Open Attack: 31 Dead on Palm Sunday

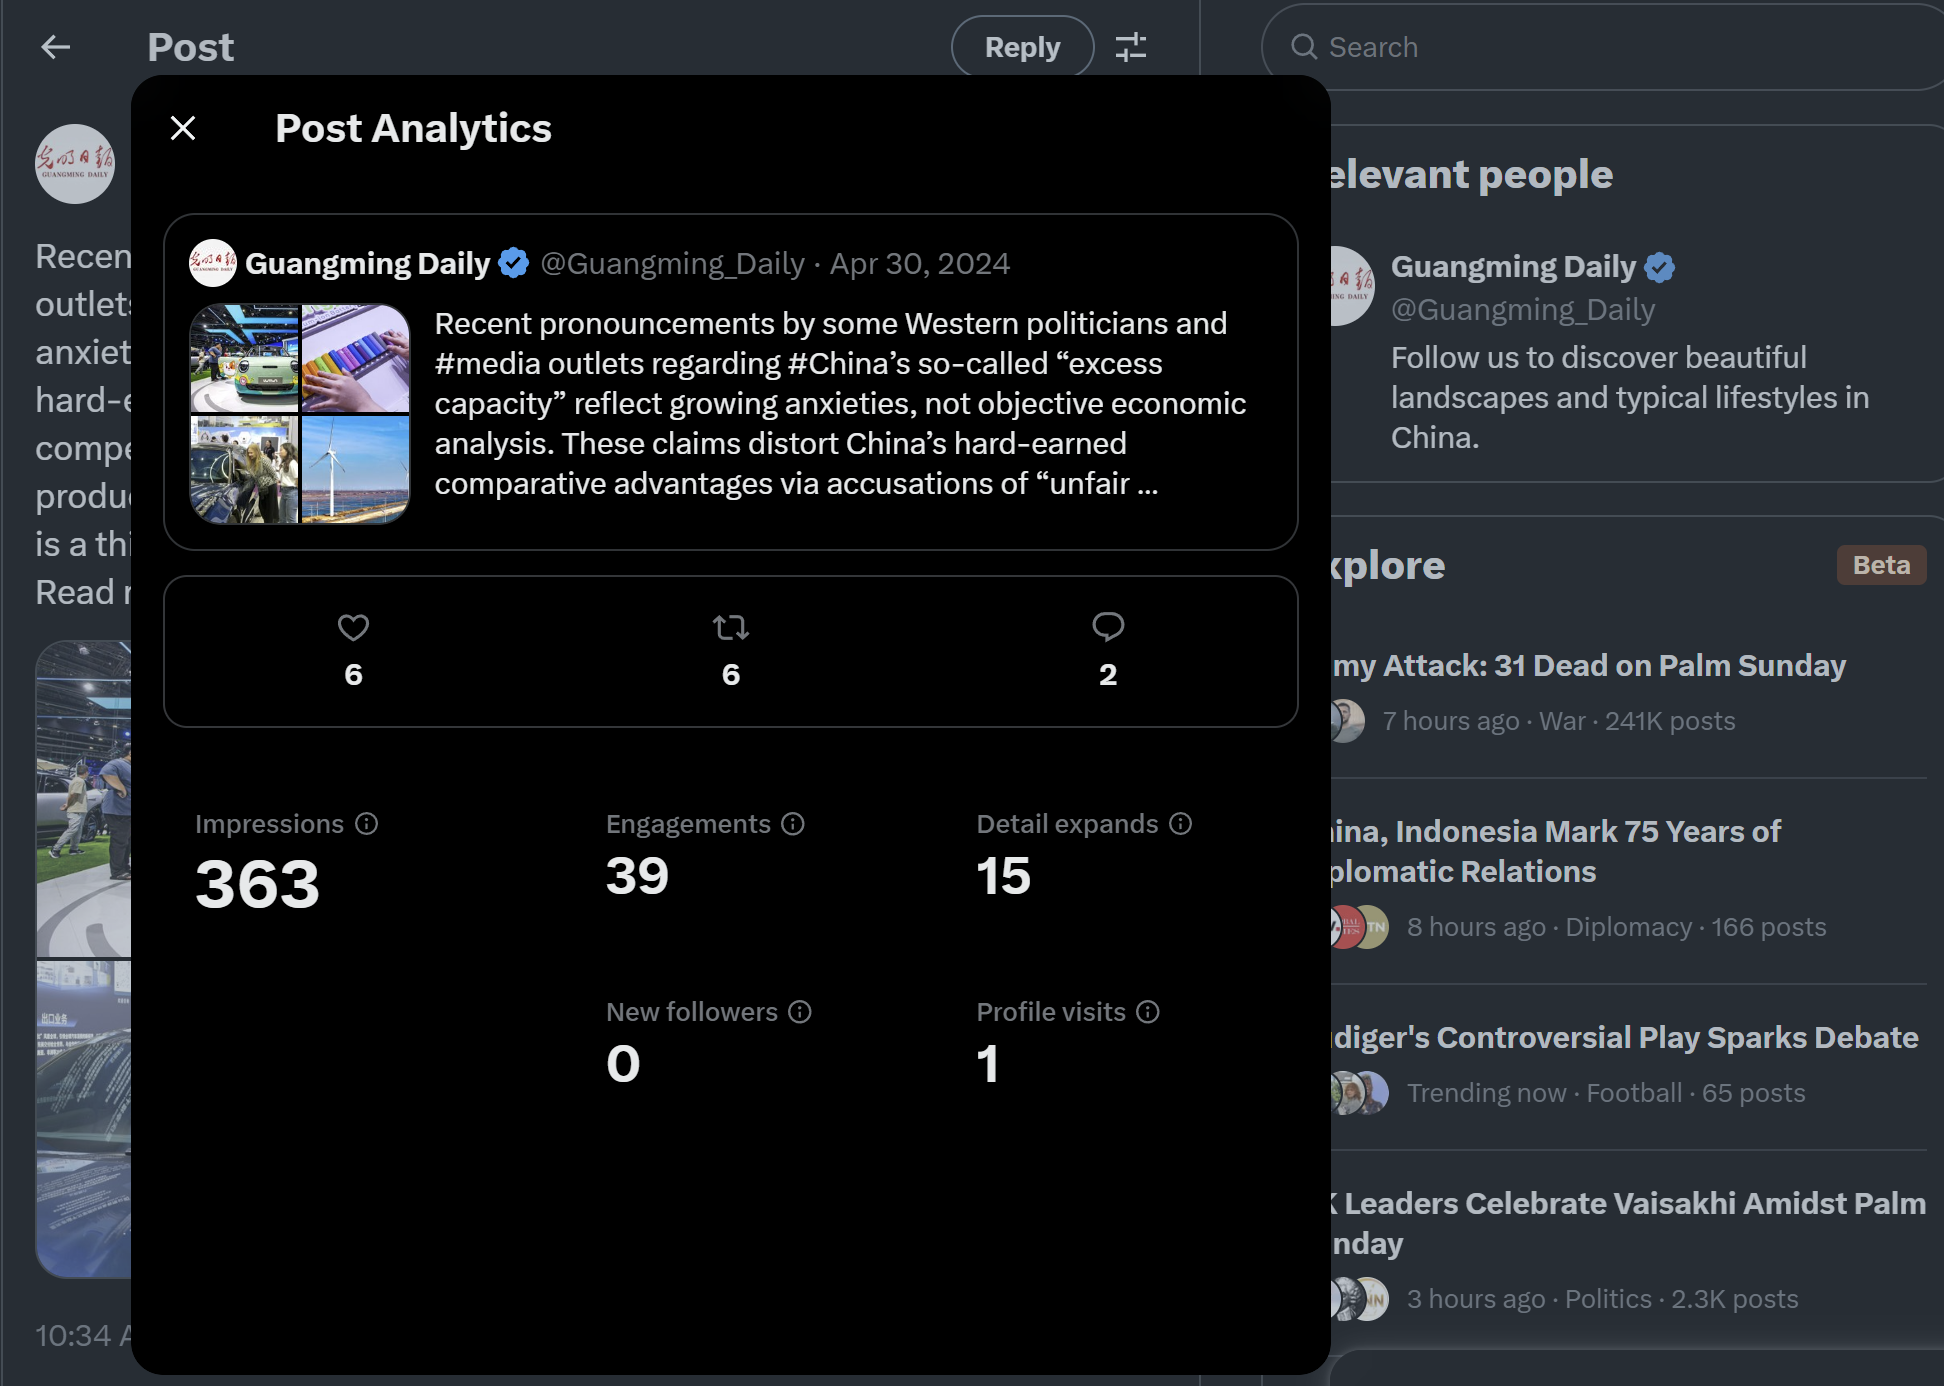coord(1589,666)
